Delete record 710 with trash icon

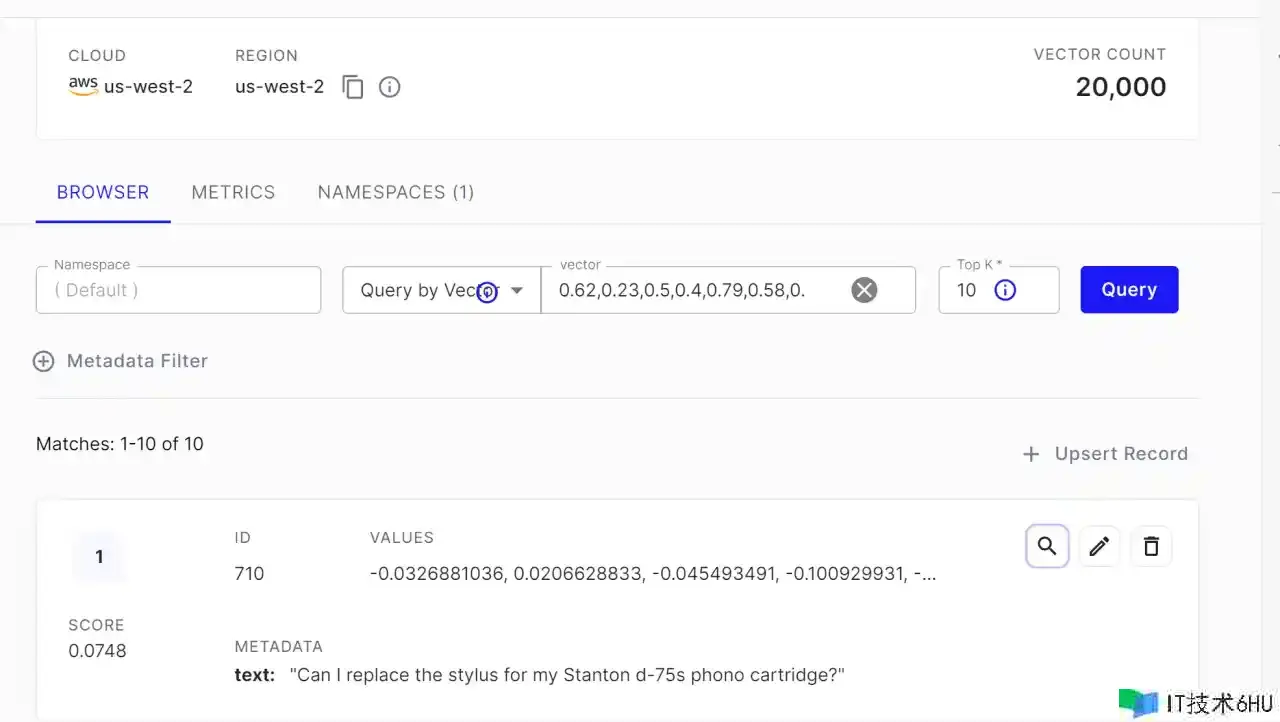pyautogui.click(x=1151, y=546)
